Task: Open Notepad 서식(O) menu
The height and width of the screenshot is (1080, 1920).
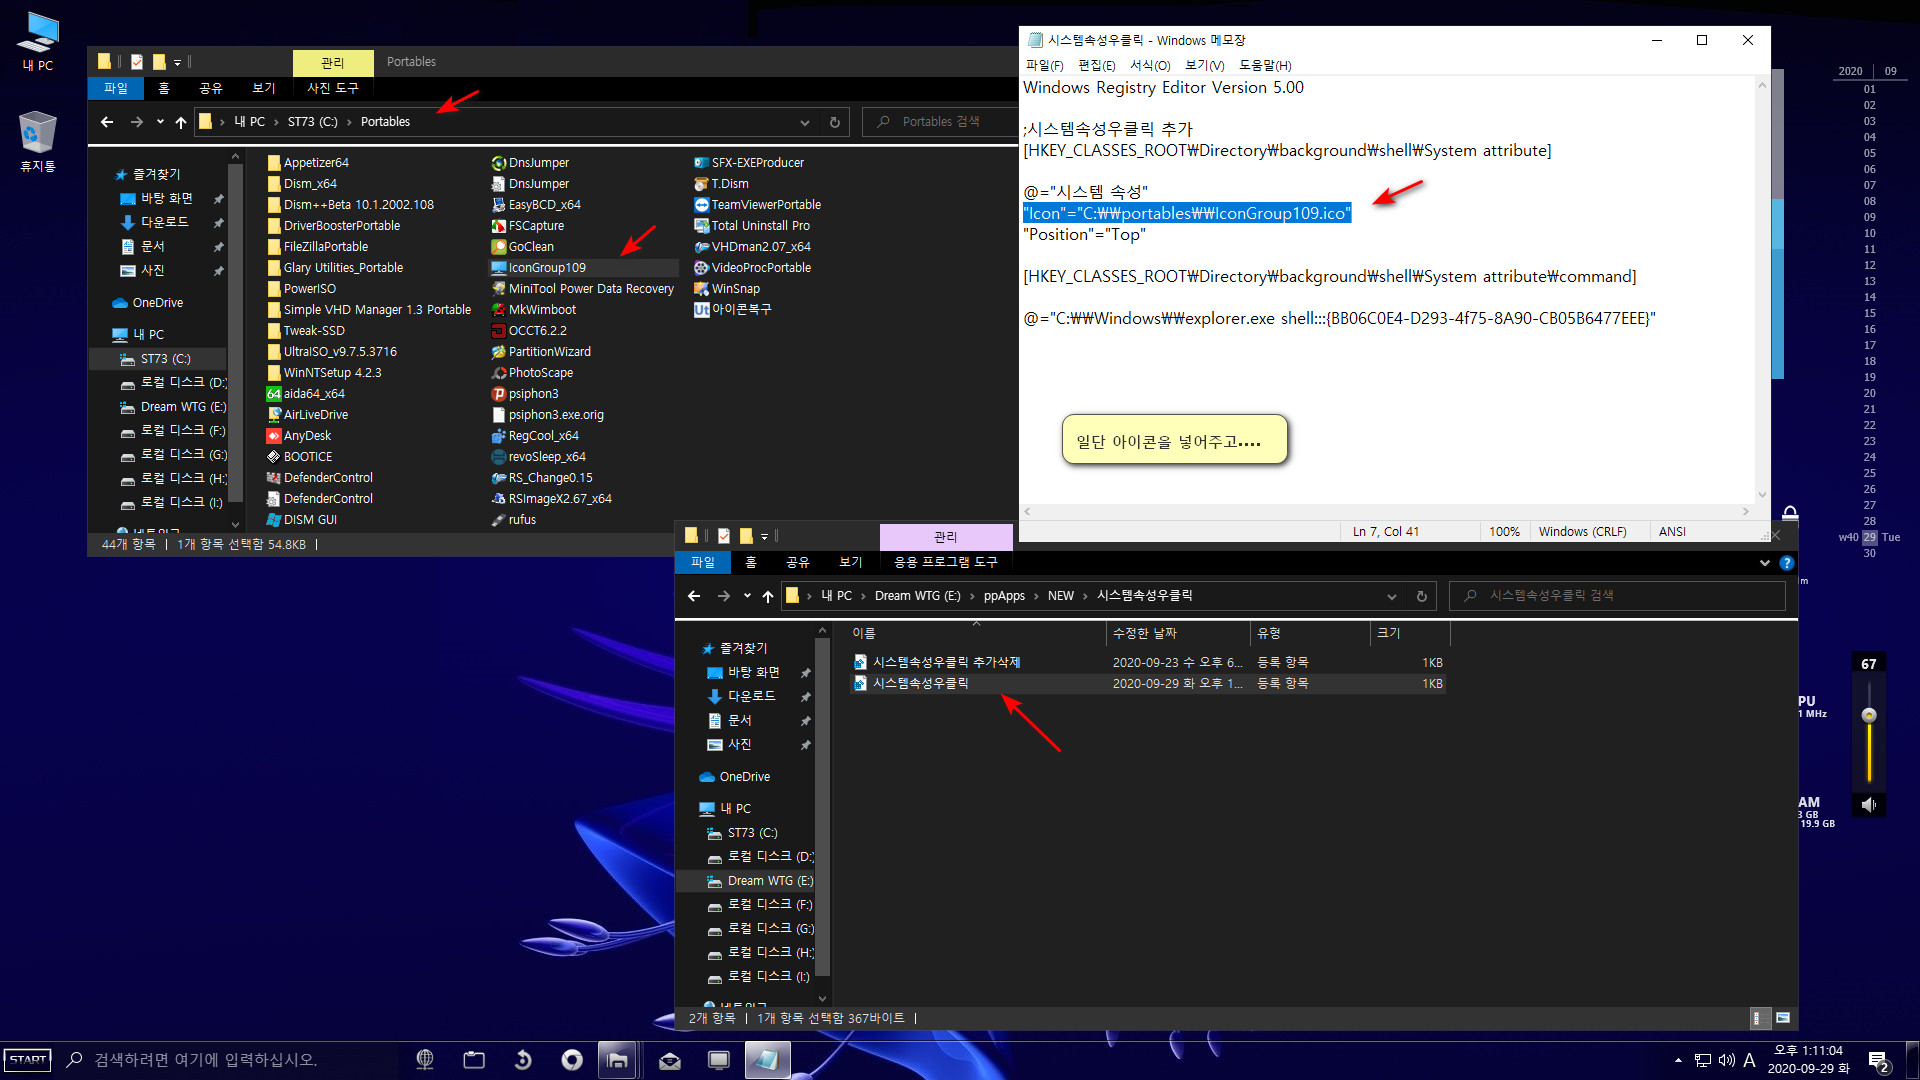Action: click(x=1149, y=65)
